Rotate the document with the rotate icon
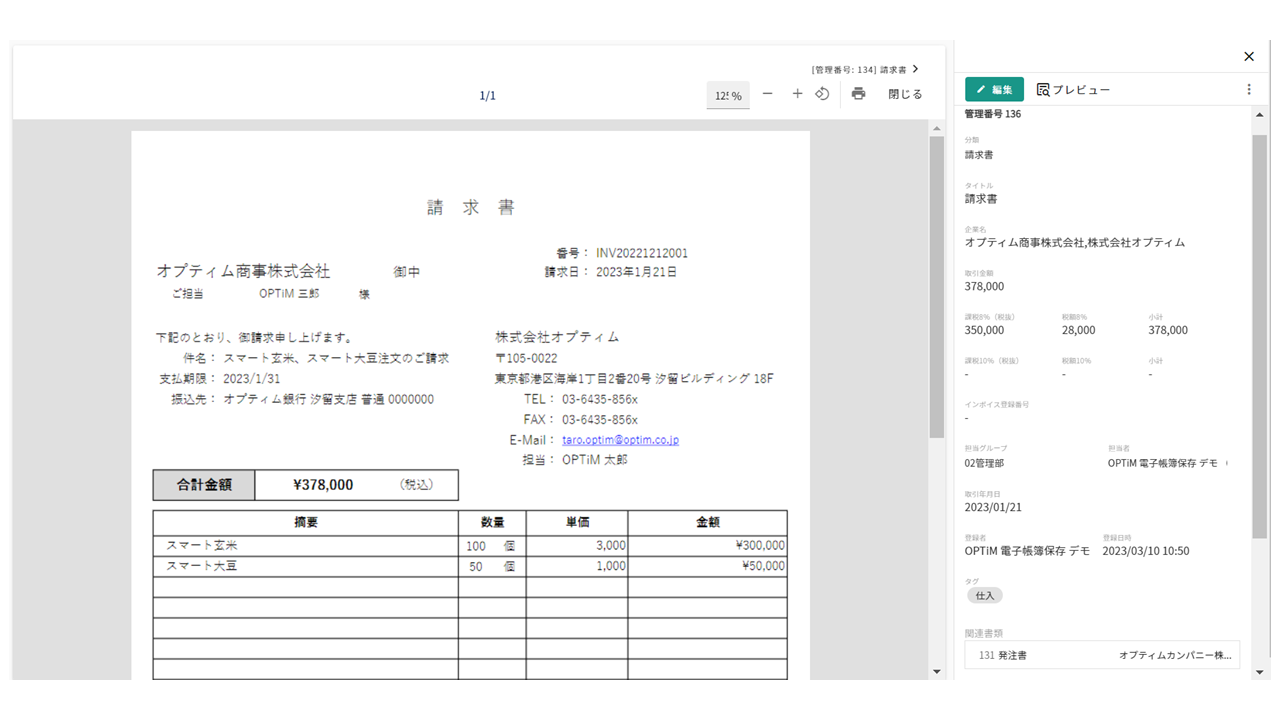The height and width of the screenshot is (720, 1280). (822, 94)
